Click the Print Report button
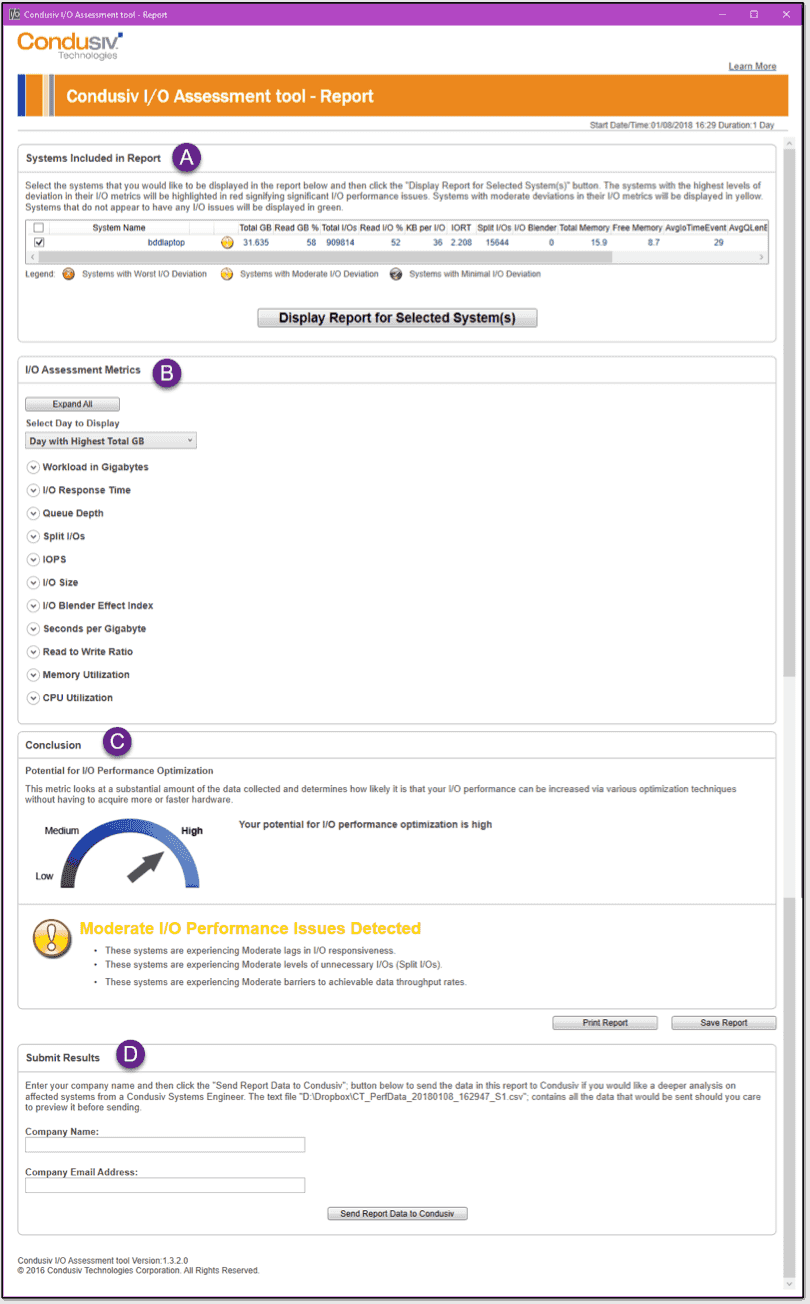810x1304 pixels. pyautogui.click(x=605, y=1023)
